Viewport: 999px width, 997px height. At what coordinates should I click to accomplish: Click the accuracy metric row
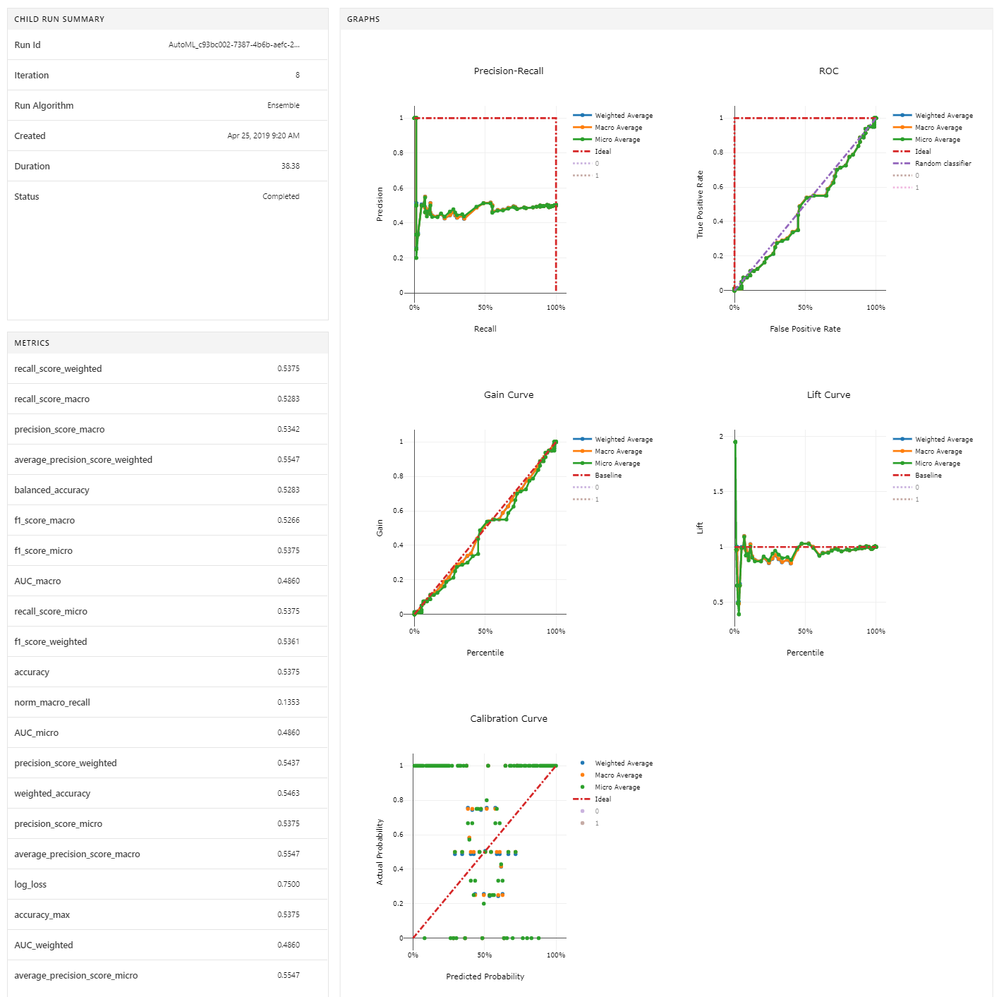tap(167, 672)
